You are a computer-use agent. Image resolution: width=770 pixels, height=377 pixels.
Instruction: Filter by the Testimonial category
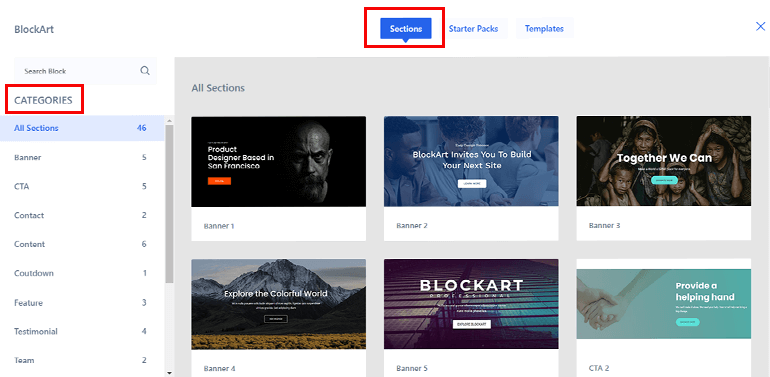point(82,331)
